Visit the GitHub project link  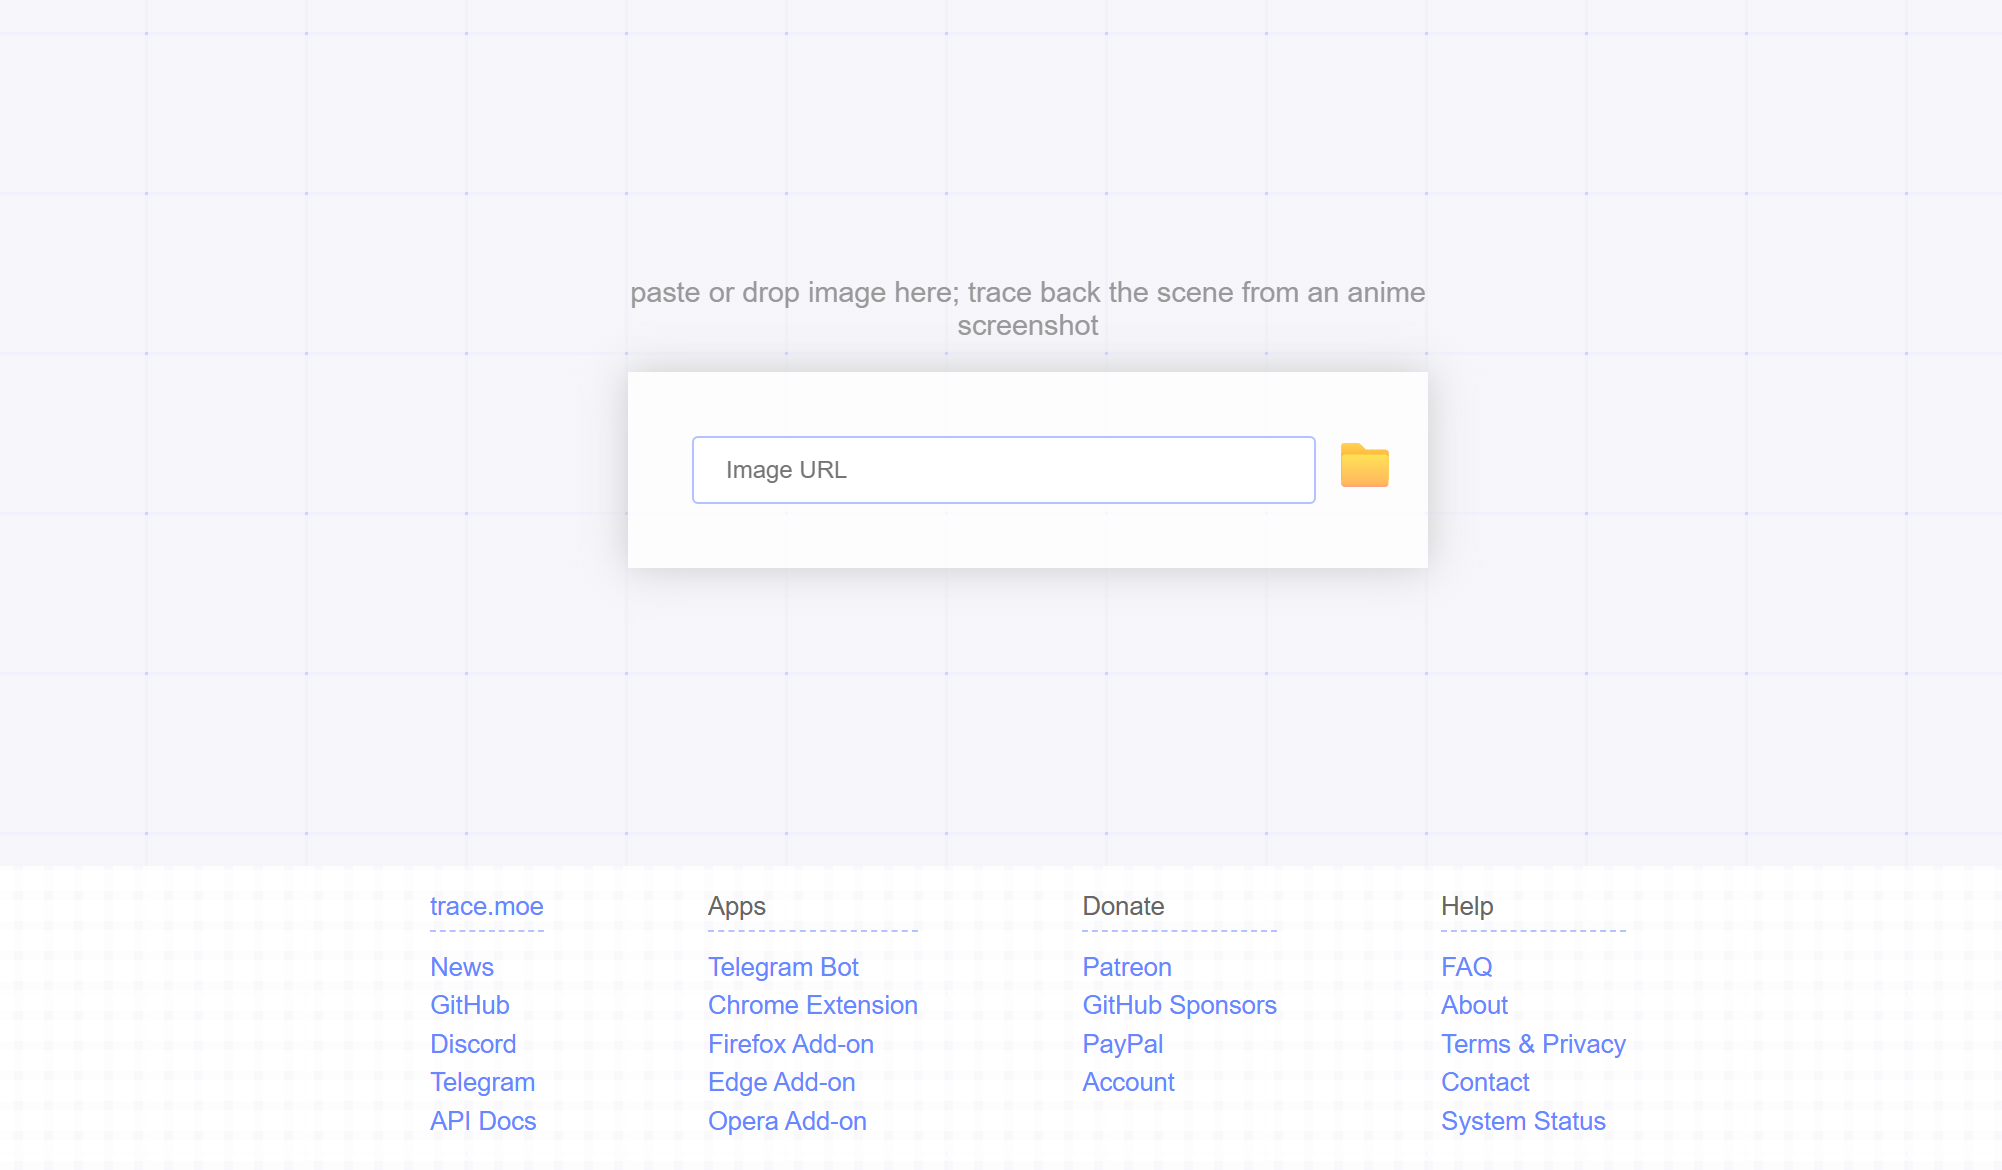469,1005
